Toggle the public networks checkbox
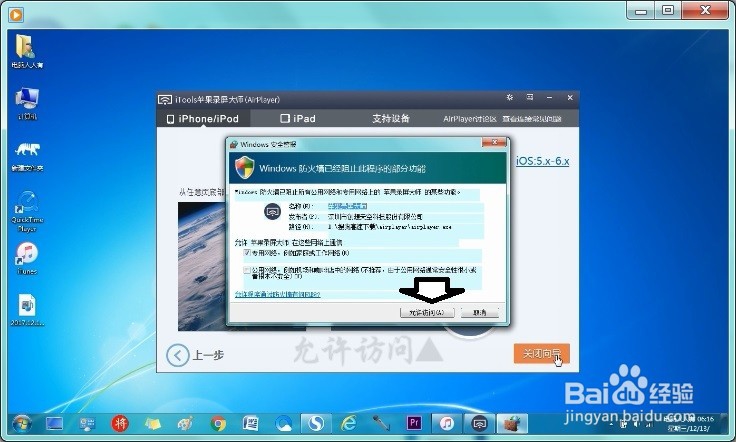This screenshot has width=736, height=442. tap(247, 270)
